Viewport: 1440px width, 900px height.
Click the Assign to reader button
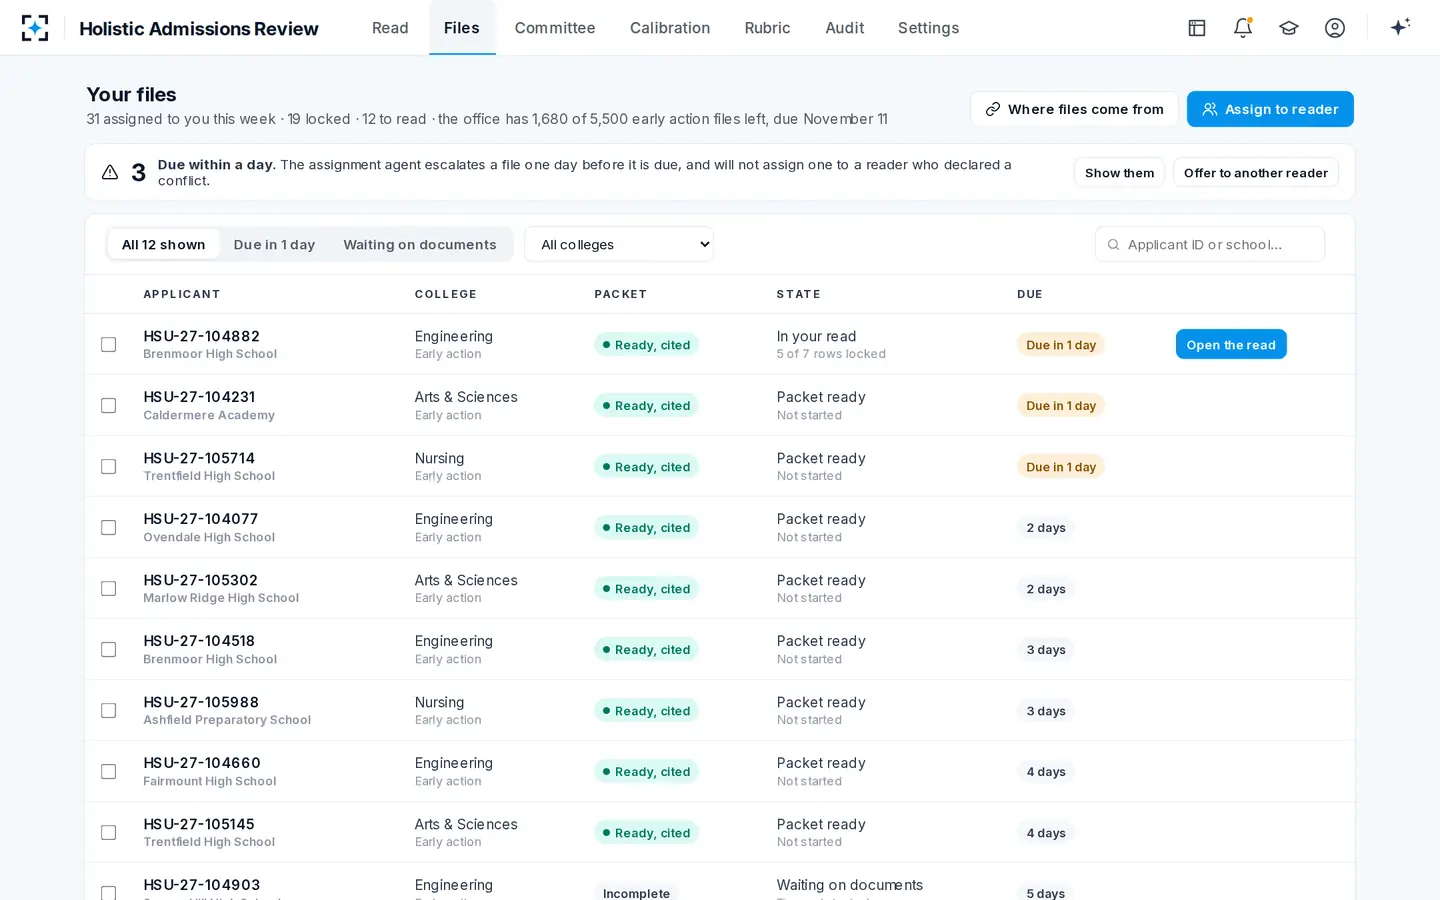coord(1270,109)
